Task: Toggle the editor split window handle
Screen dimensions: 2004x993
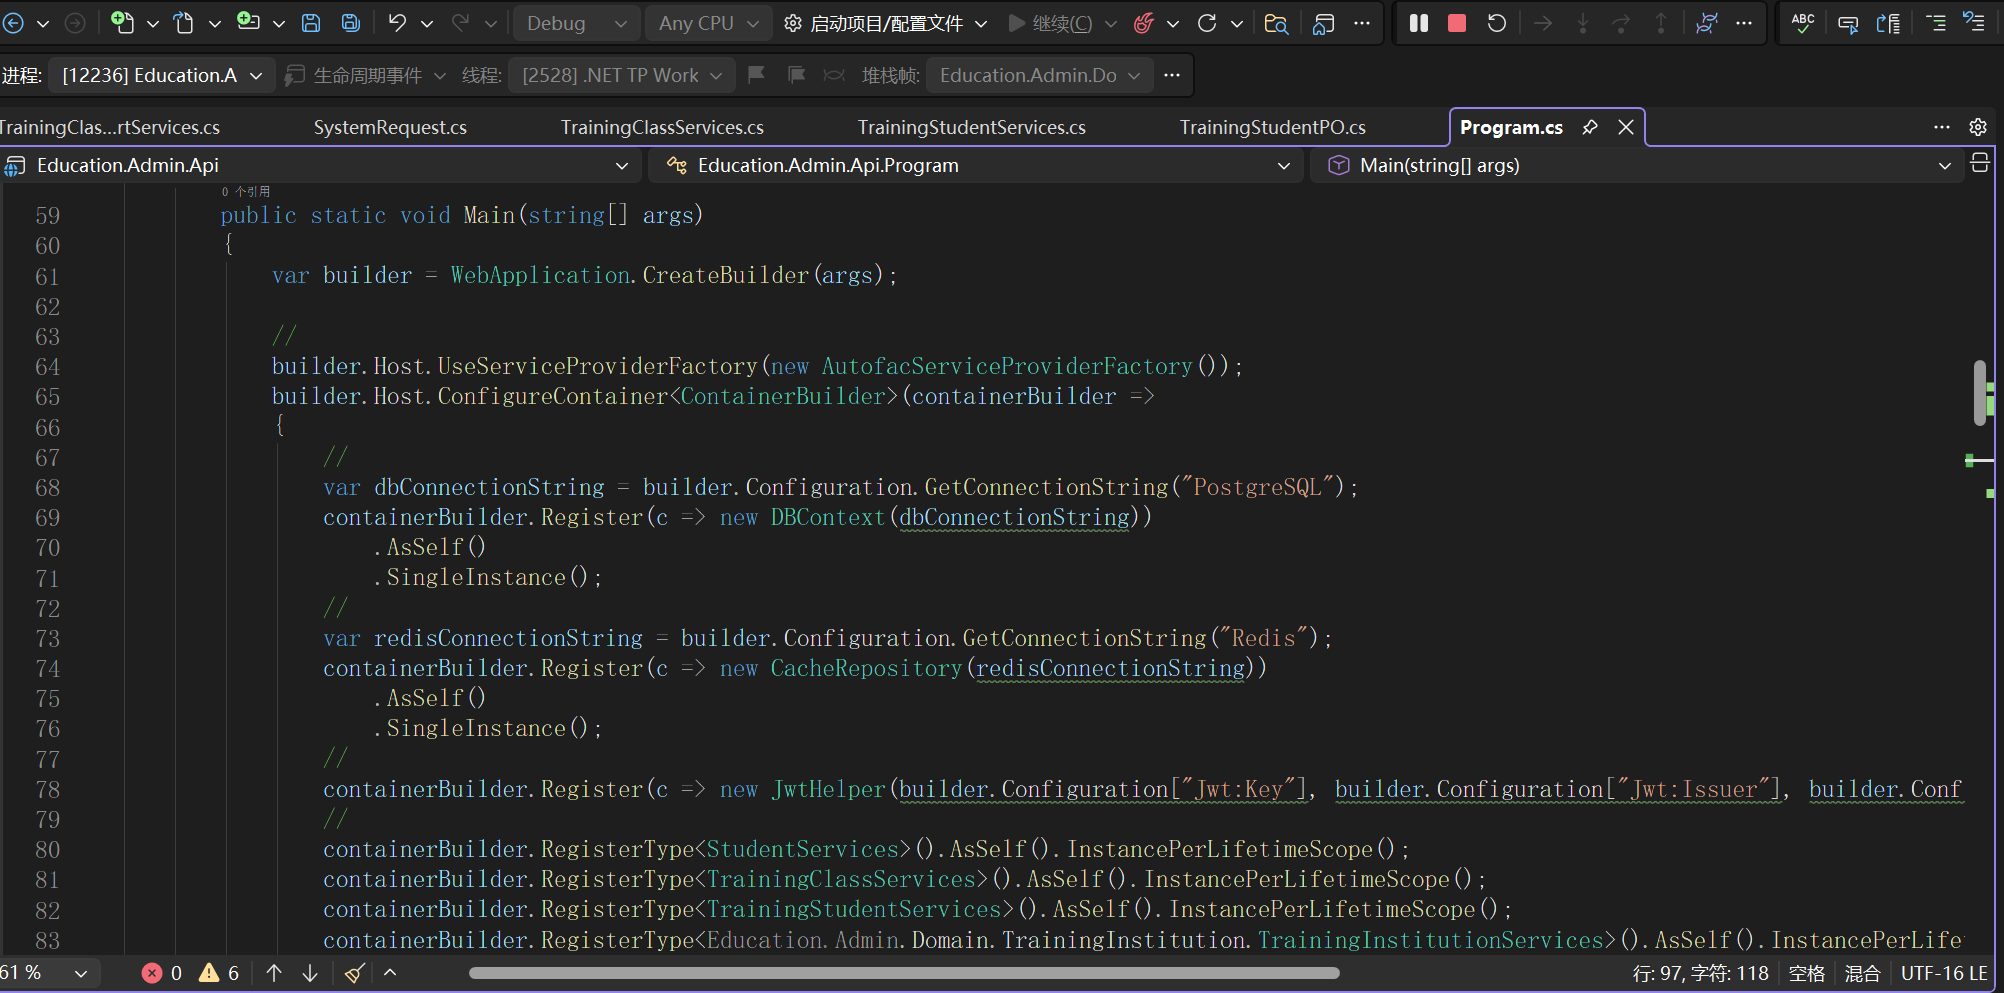Action: pos(1979,164)
